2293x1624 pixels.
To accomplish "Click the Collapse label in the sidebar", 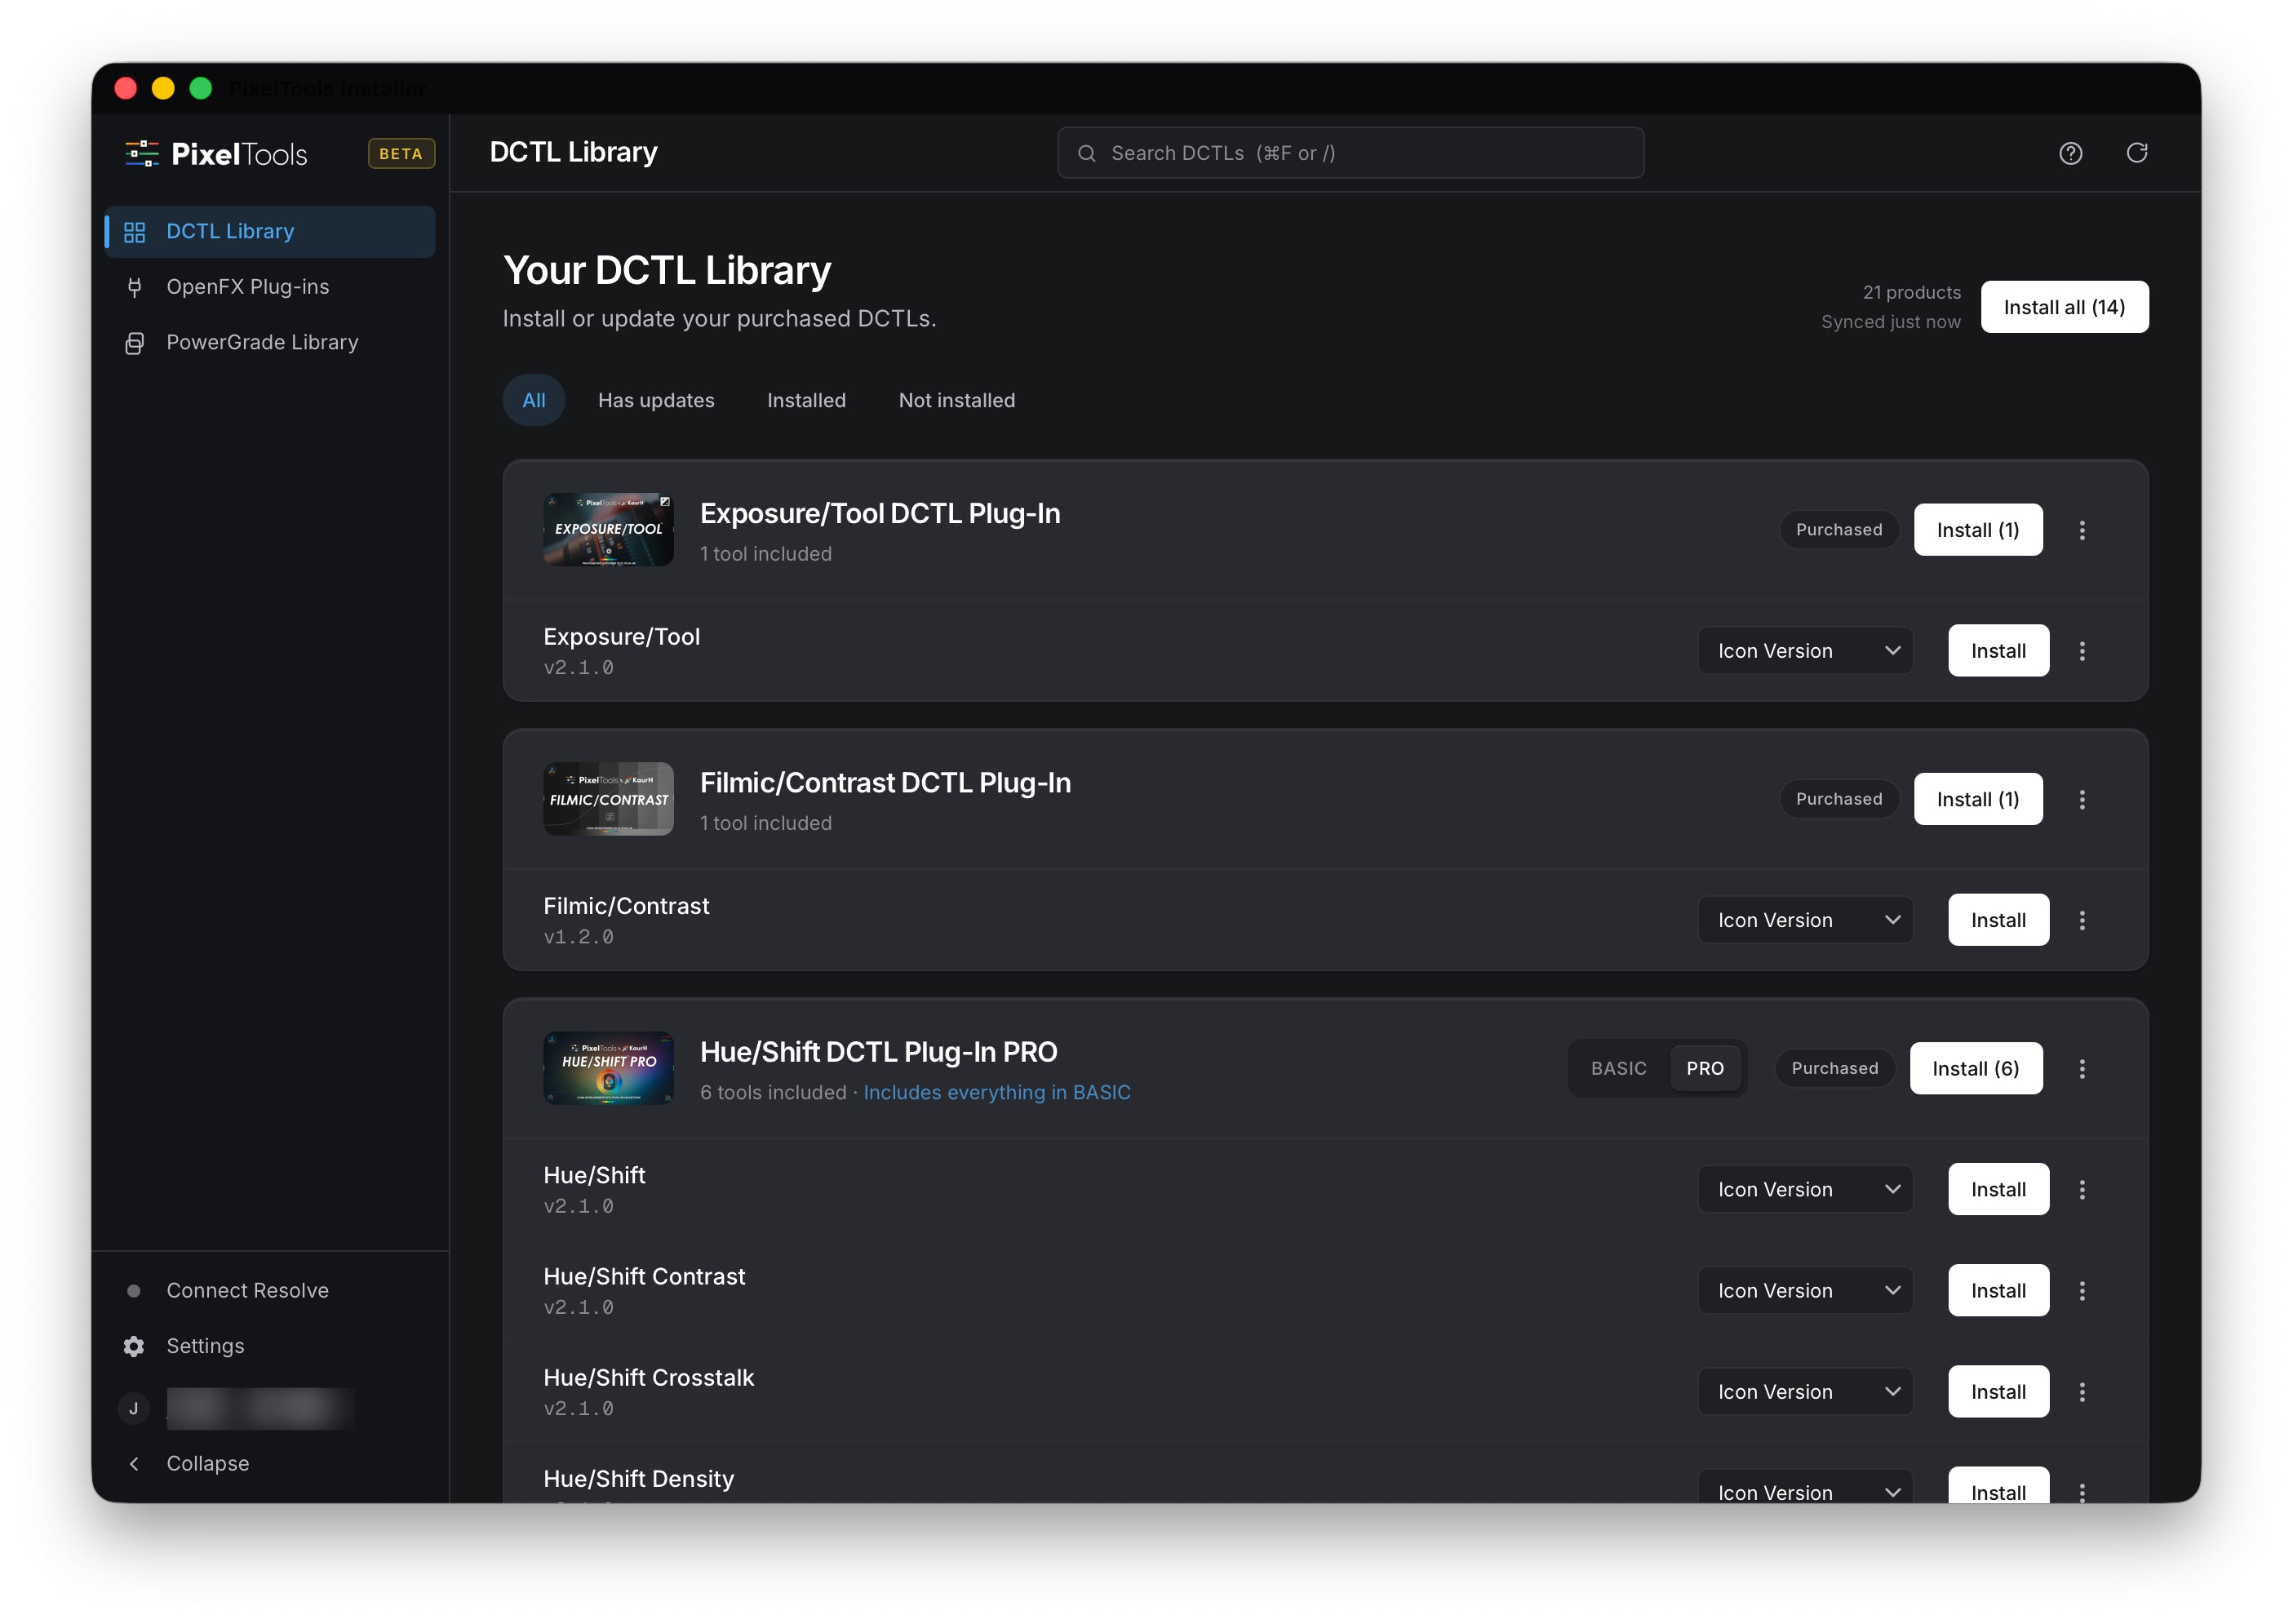I will [x=207, y=1463].
